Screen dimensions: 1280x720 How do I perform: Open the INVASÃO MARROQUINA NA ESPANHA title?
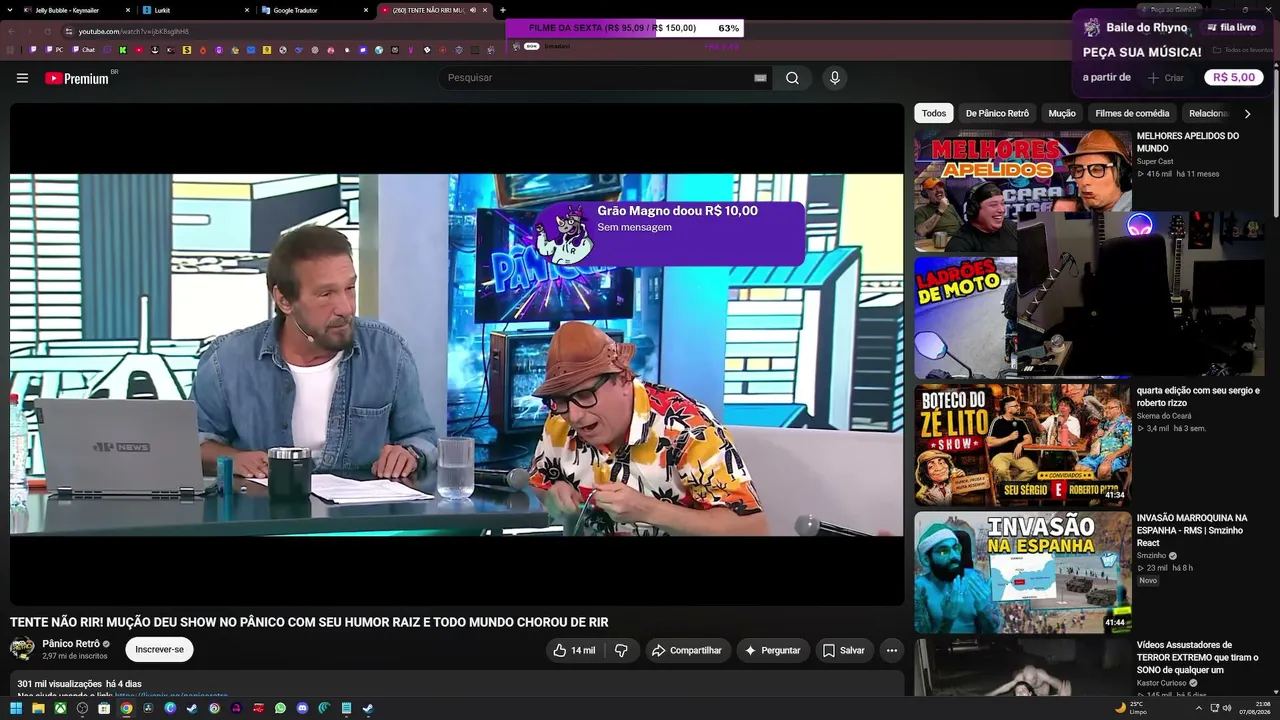[x=1192, y=530]
